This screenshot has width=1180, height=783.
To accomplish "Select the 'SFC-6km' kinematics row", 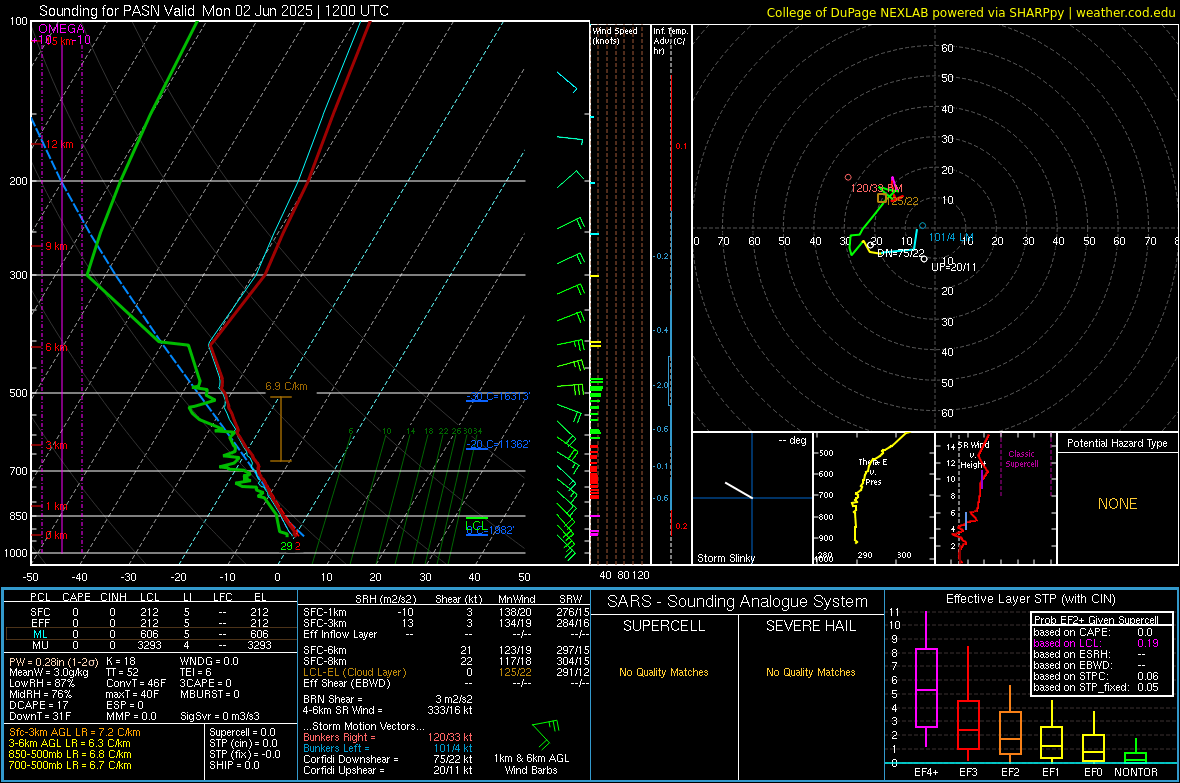I will click(x=446, y=650).
